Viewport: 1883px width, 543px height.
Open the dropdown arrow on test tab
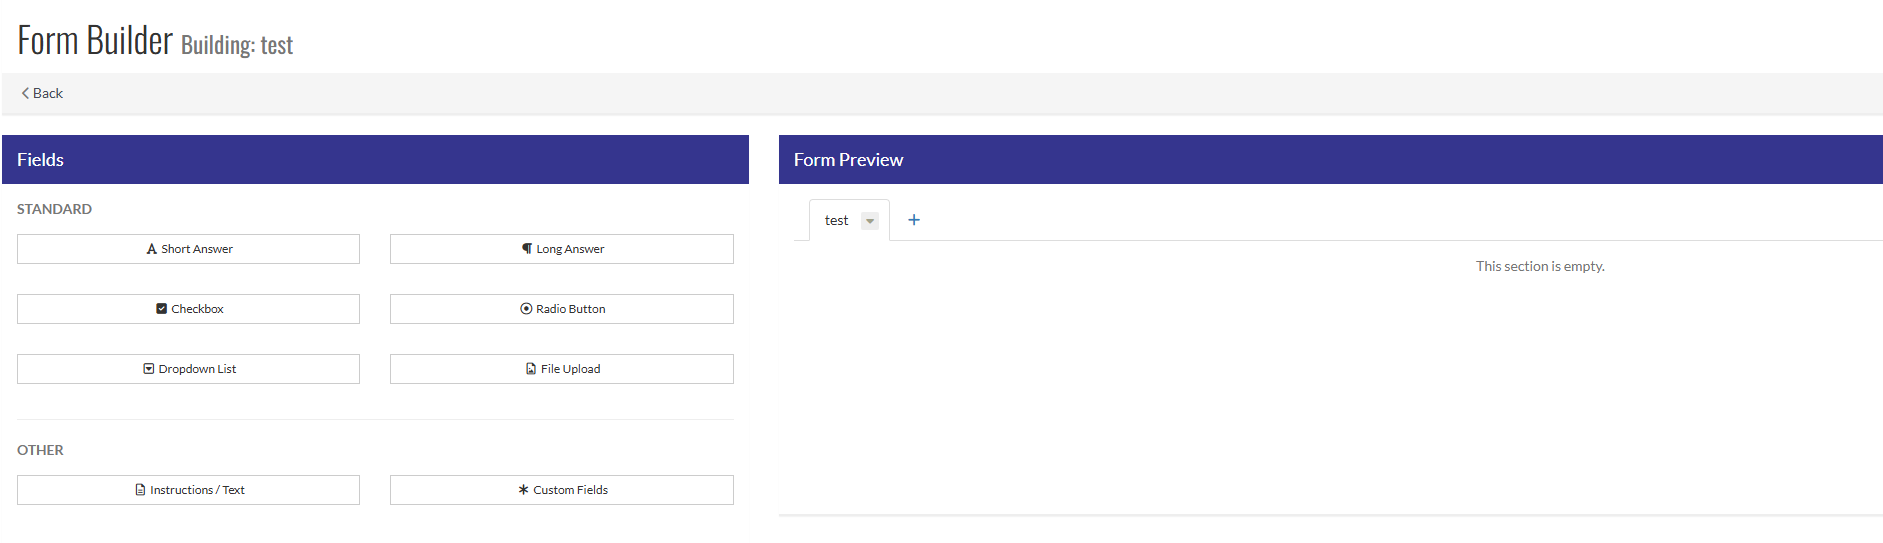point(870,221)
